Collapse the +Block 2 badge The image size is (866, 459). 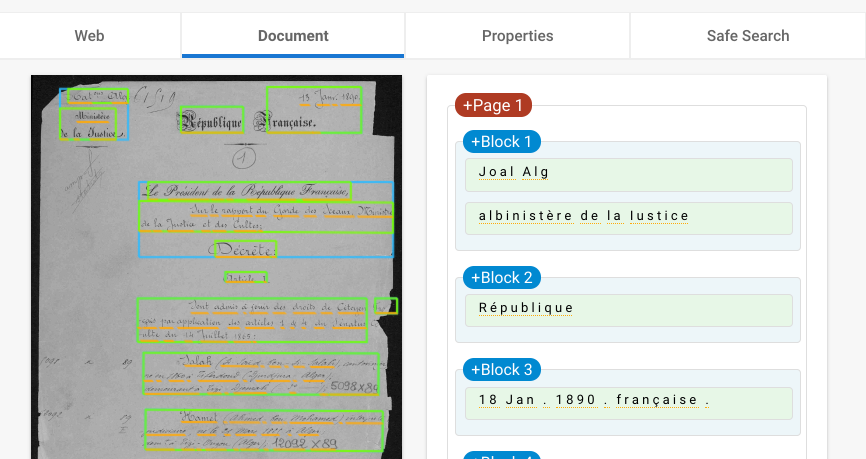click(x=501, y=277)
